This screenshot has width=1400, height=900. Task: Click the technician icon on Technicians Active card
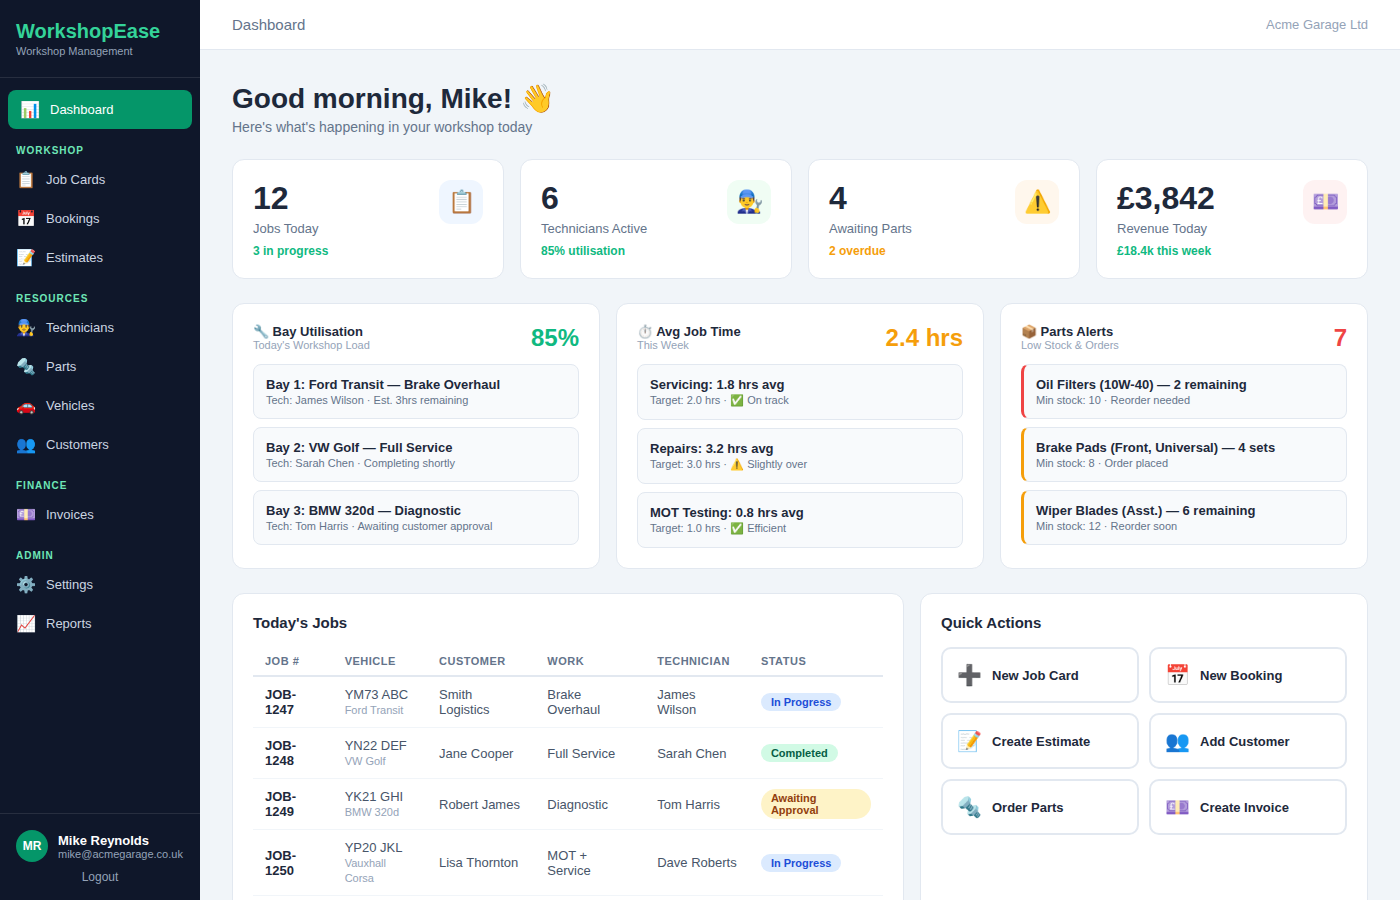click(749, 202)
